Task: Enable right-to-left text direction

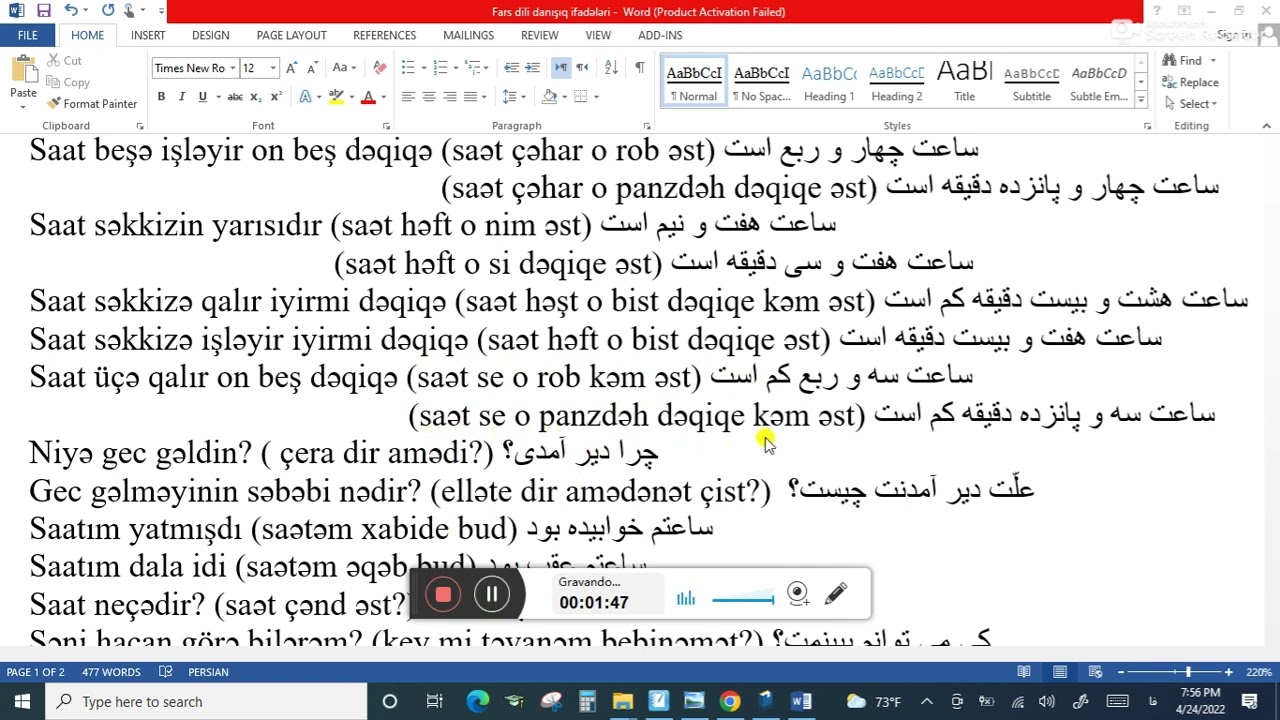Action: (x=582, y=68)
